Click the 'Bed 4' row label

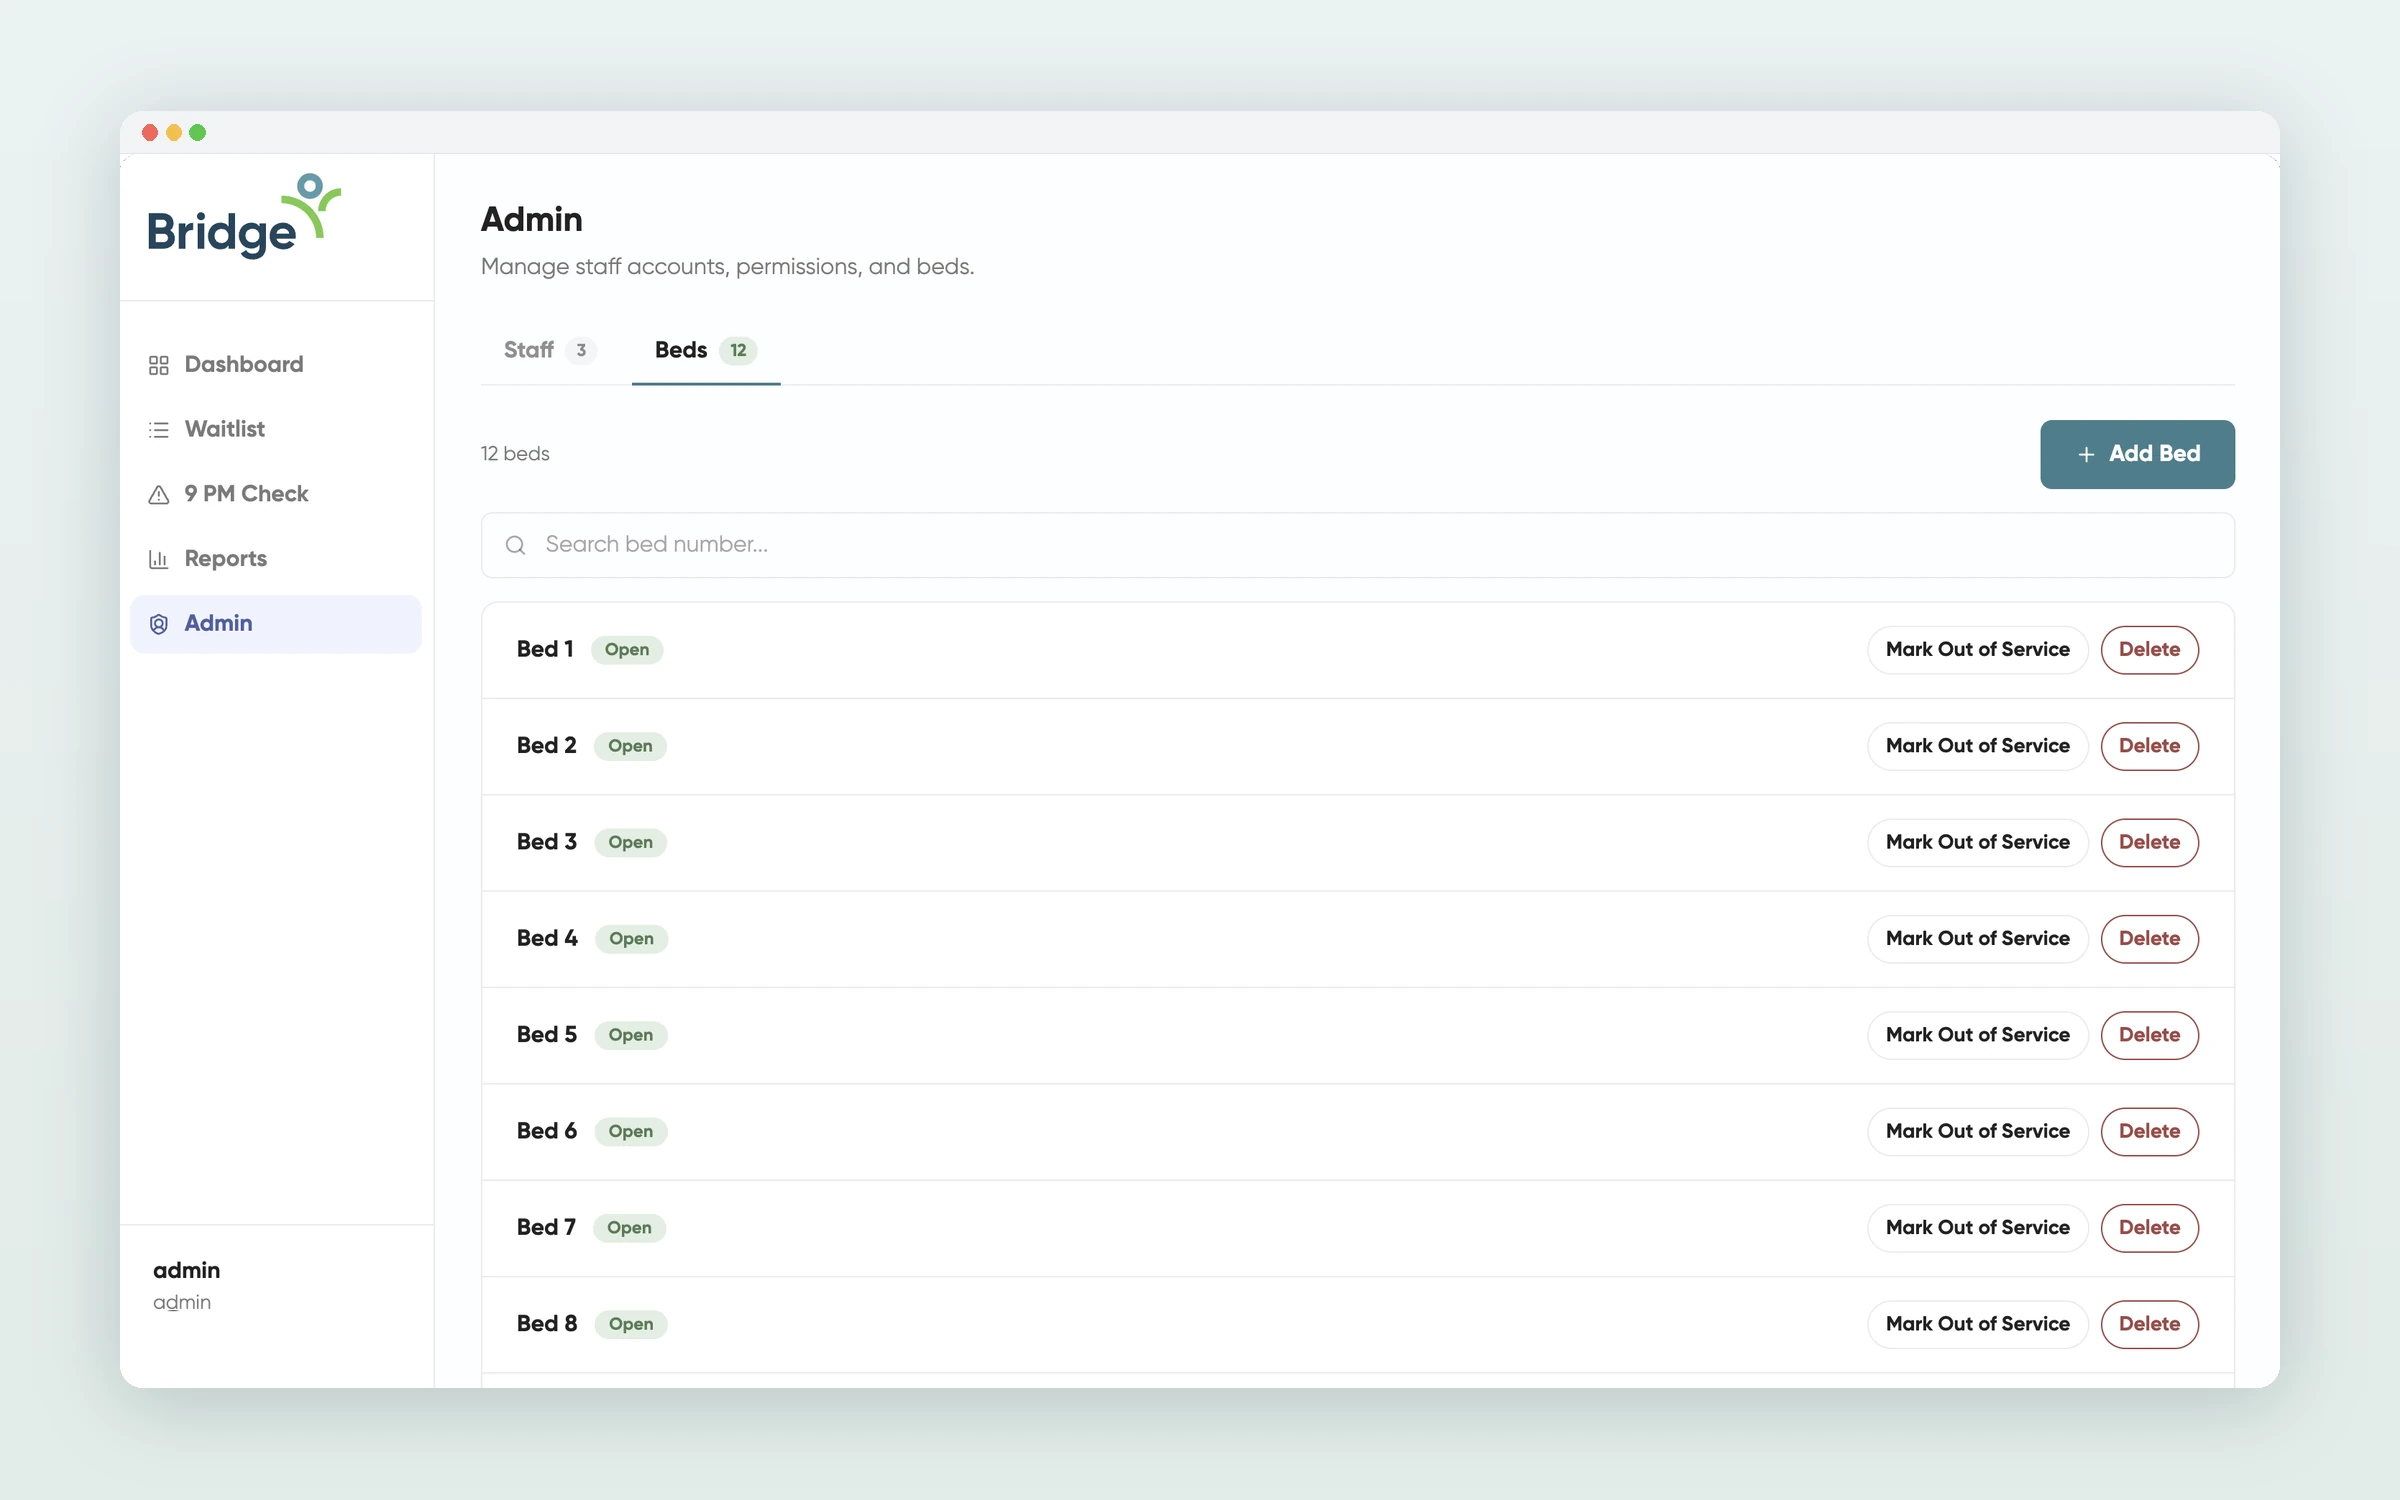click(x=547, y=939)
